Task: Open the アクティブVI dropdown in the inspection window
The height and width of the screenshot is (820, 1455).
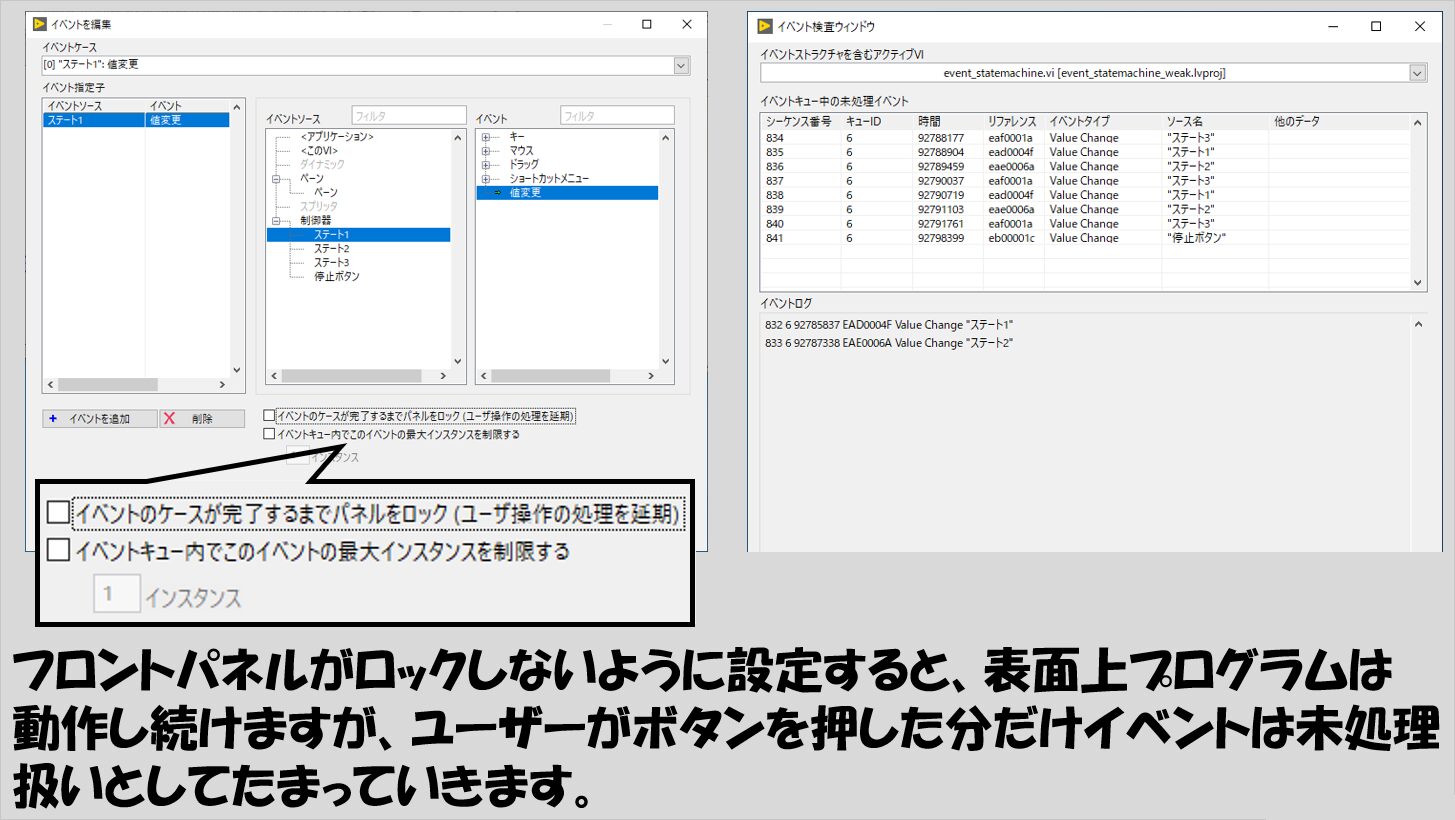Action: tap(1417, 73)
